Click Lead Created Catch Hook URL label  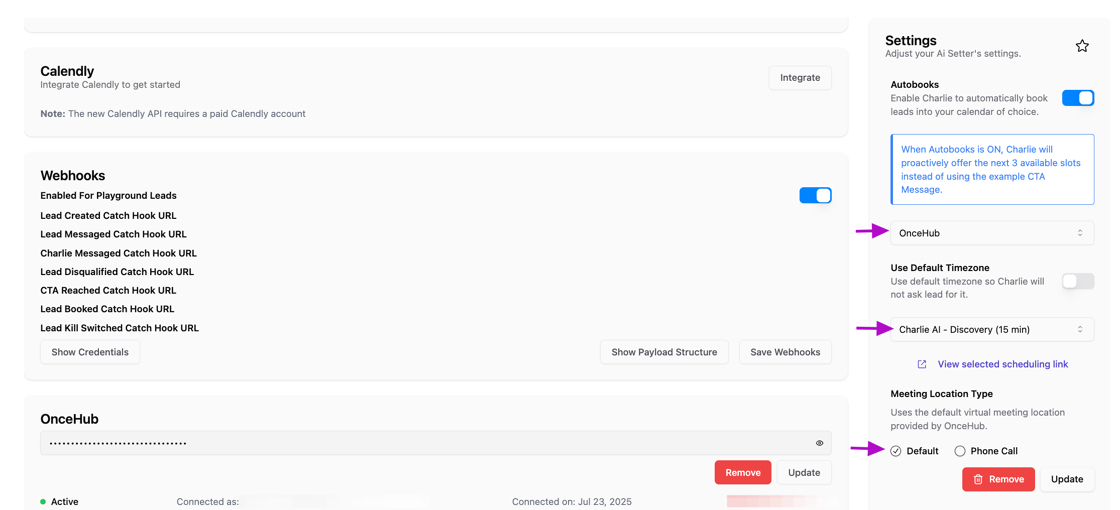coord(109,215)
